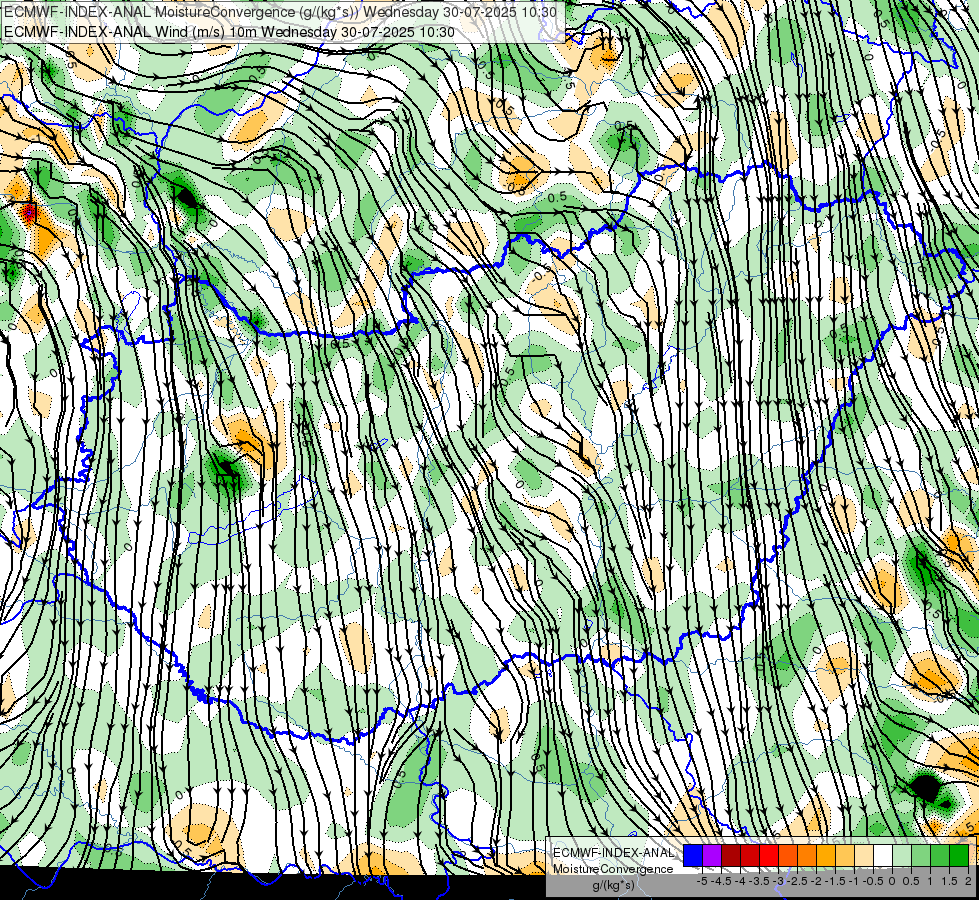Click the 0 tick label on the legend
The image size is (979, 900).
pyautogui.click(x=892, y=881)
